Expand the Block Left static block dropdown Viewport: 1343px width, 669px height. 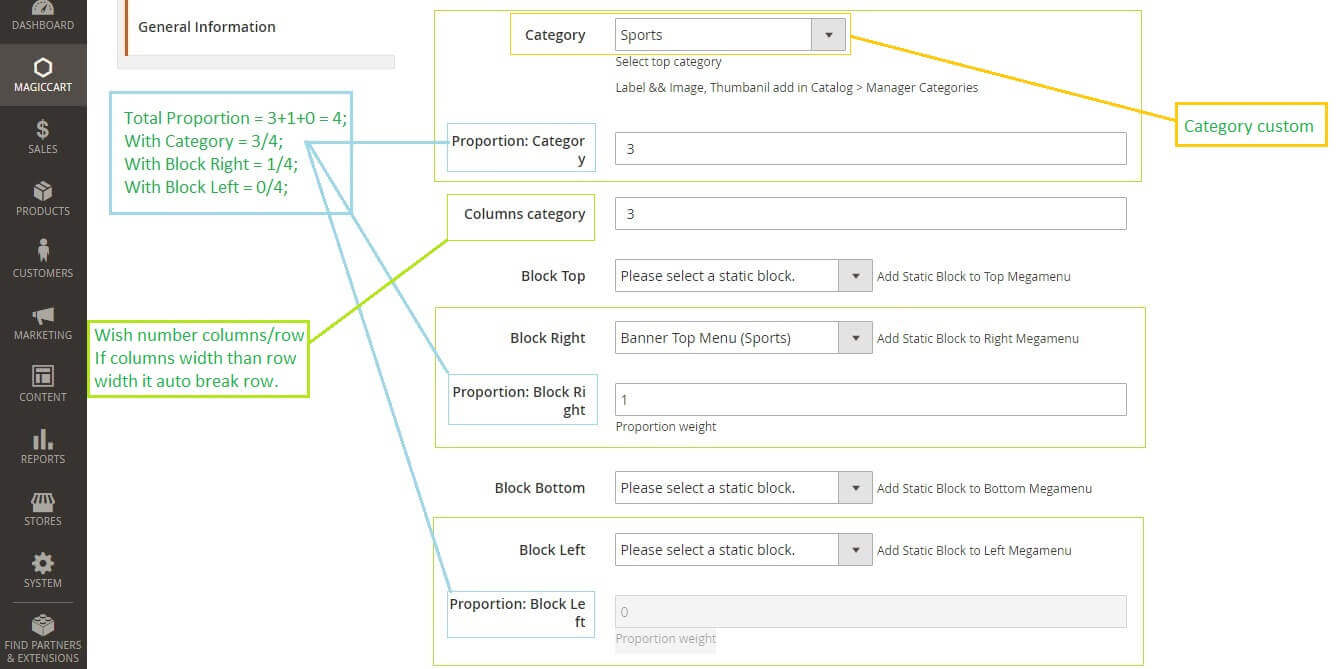(743, 550)
